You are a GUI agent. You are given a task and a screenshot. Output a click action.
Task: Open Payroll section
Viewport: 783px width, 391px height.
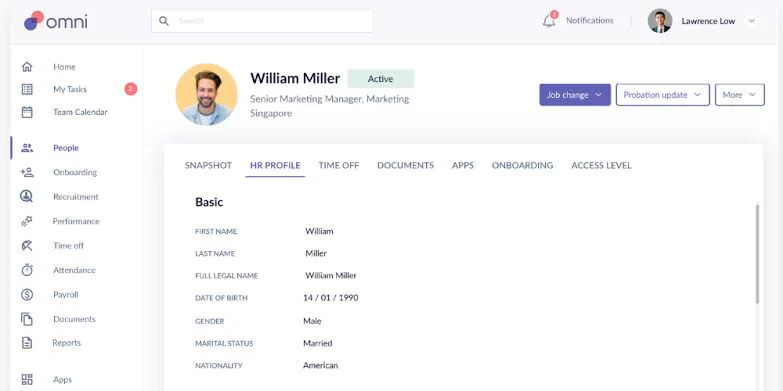coord(66,295)
